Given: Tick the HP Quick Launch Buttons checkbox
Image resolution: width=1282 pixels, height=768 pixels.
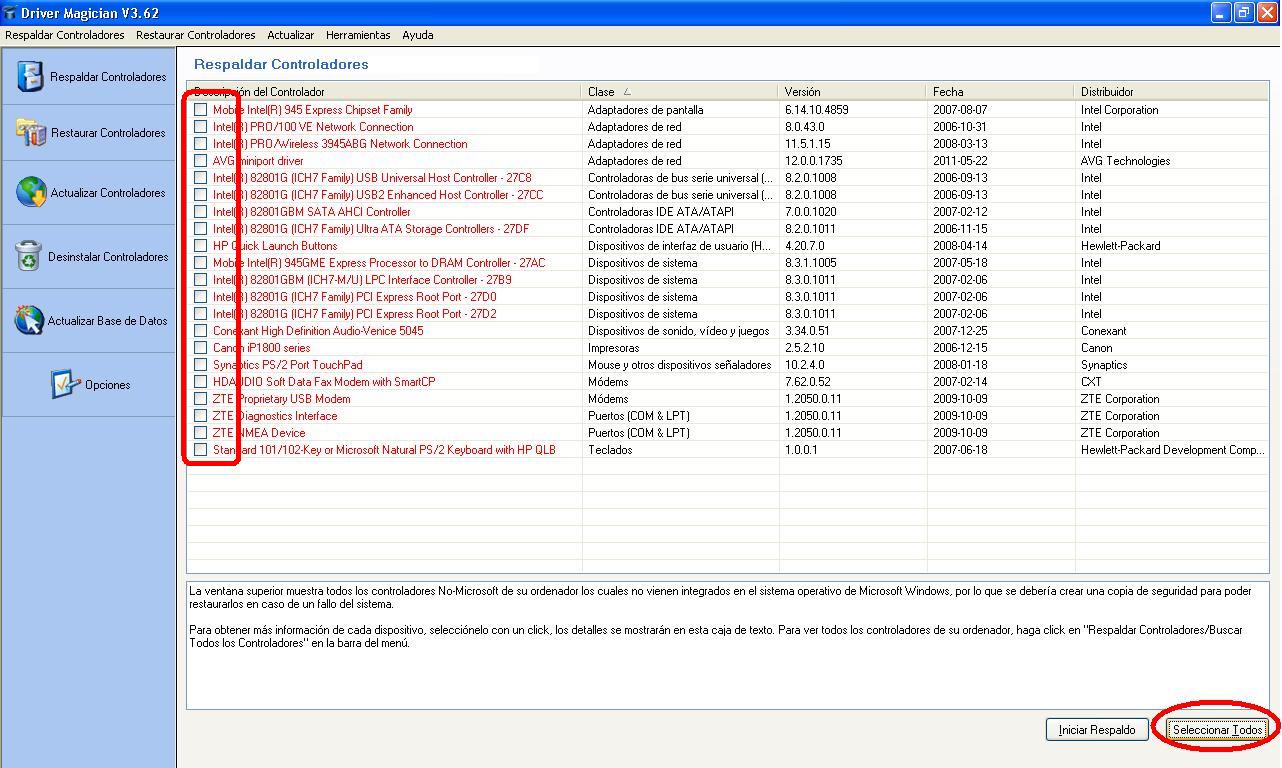Looking at the screenshot, I should [201, 246].
